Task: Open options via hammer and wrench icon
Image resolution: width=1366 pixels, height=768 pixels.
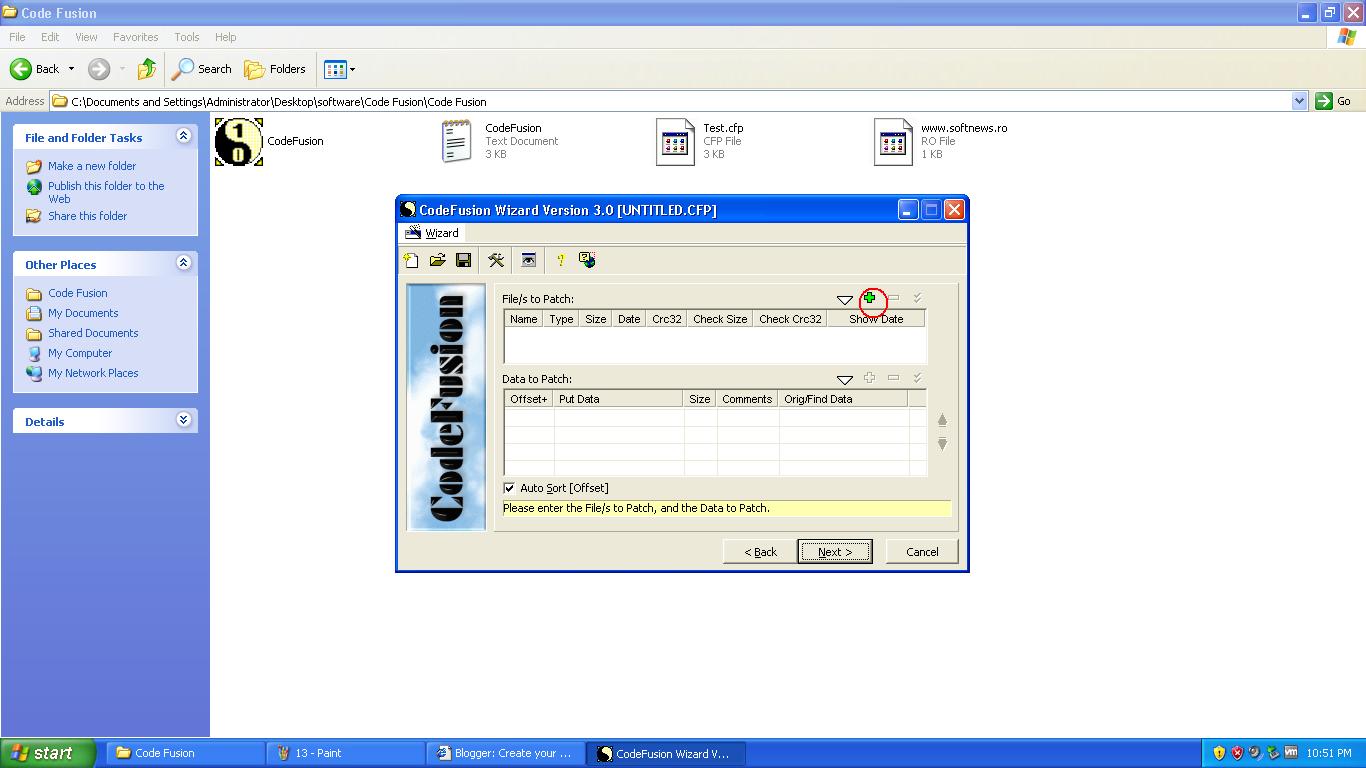Action: click(x=496, y=260)
